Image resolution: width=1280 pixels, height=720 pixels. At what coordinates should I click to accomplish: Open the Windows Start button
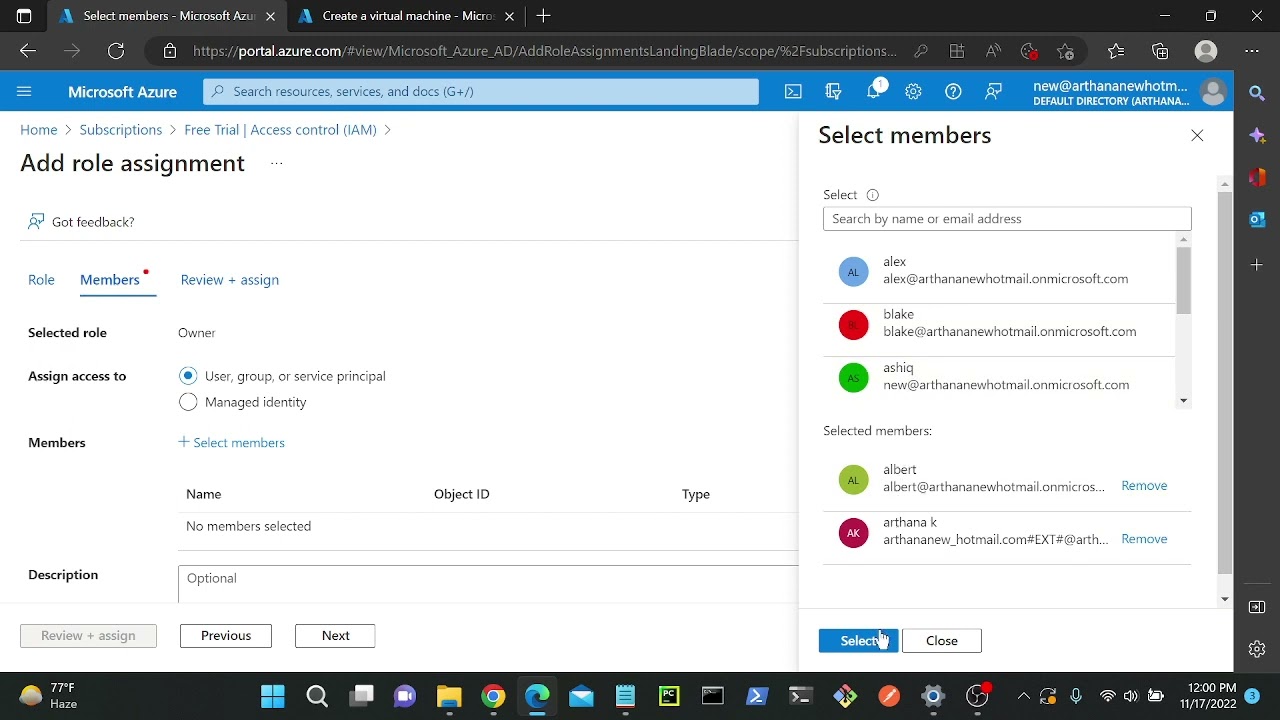[x=272, y=696]
